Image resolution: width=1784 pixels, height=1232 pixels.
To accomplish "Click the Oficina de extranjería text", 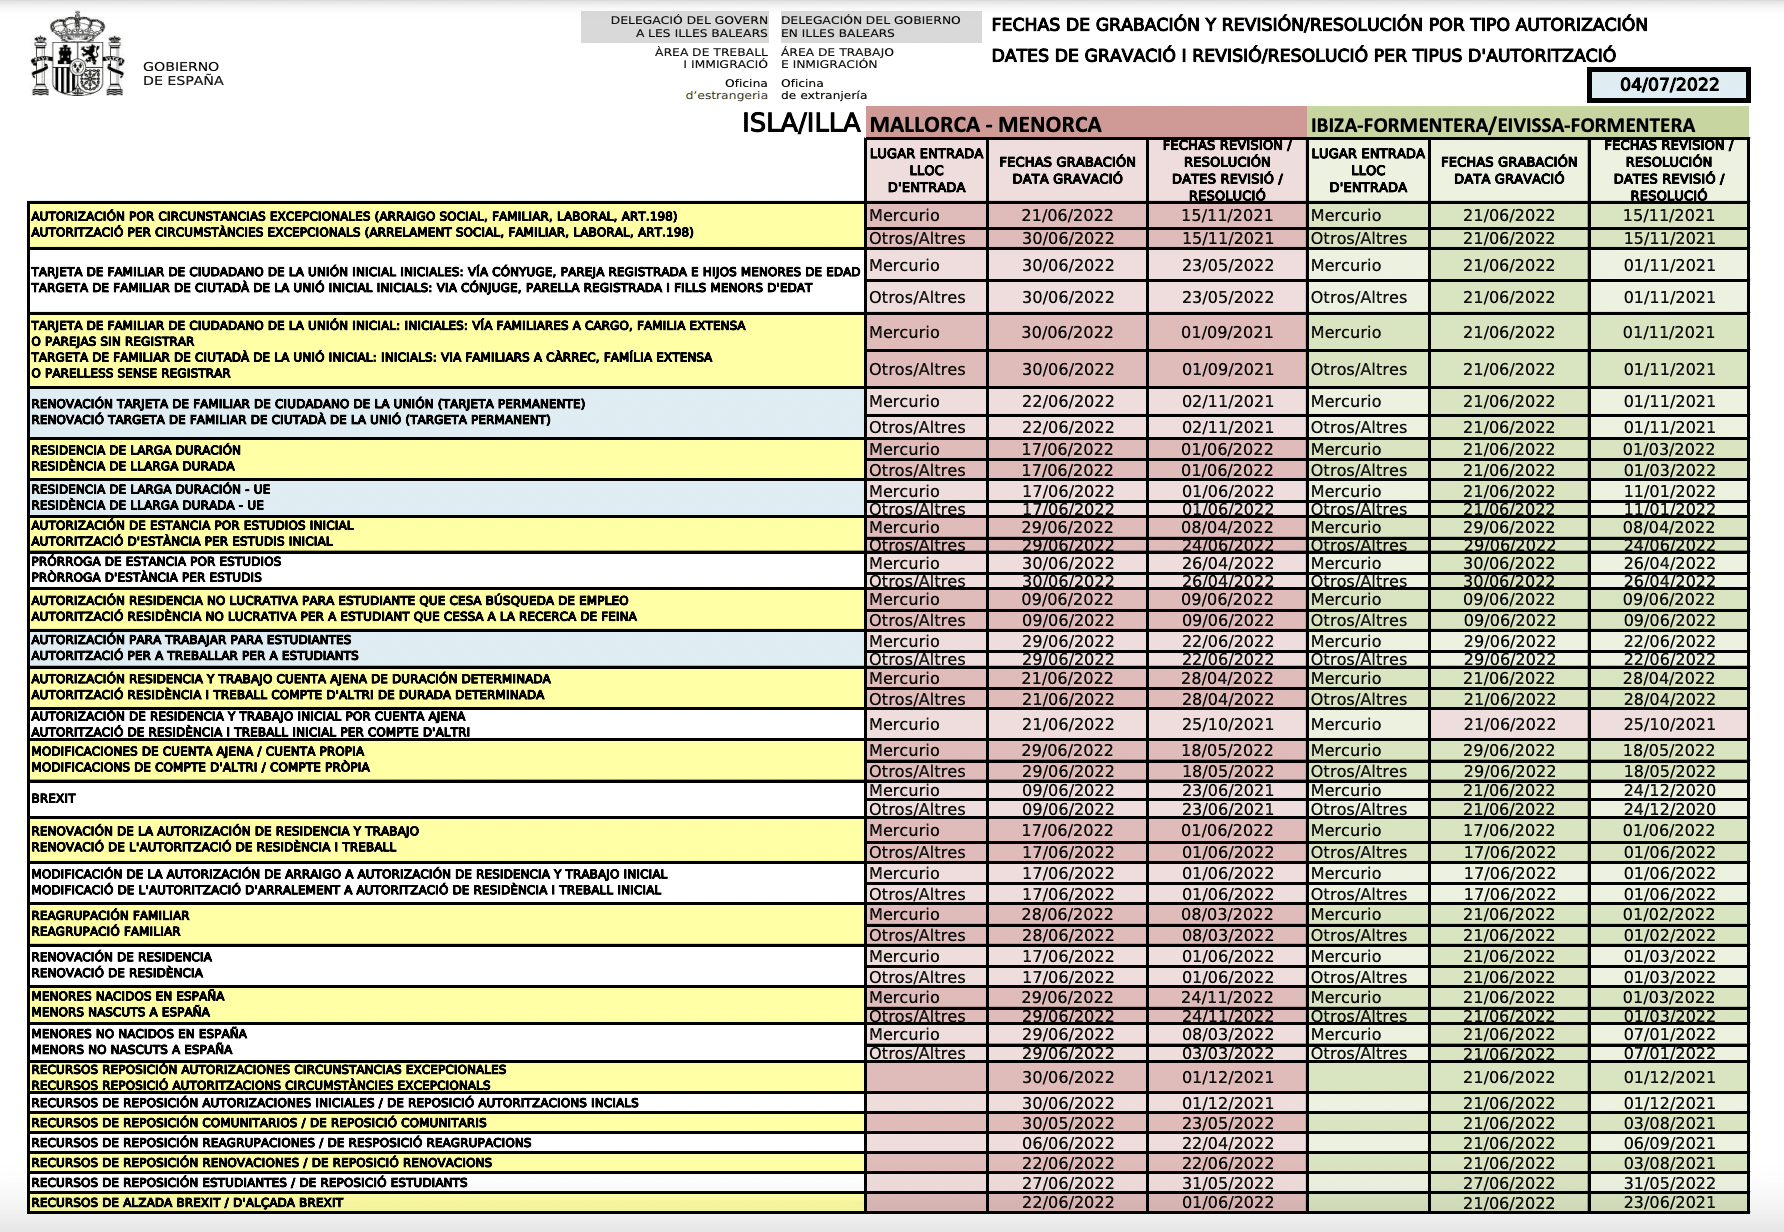I will click(824, 89).
